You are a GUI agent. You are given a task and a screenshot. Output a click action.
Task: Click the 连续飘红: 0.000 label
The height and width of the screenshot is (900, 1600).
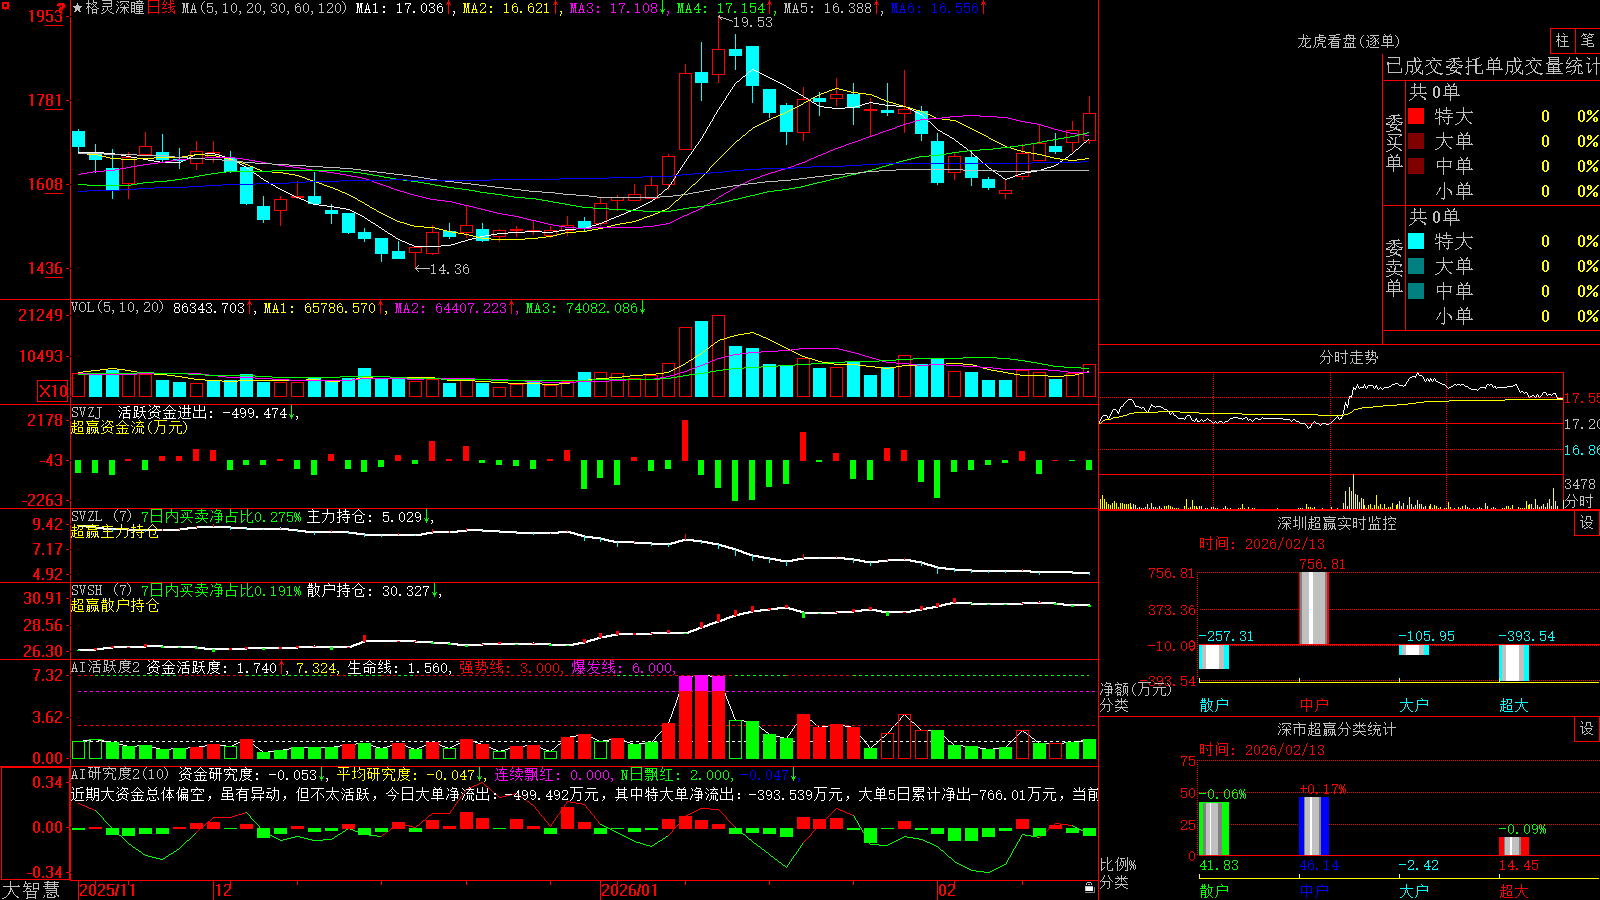coord(554,775)
